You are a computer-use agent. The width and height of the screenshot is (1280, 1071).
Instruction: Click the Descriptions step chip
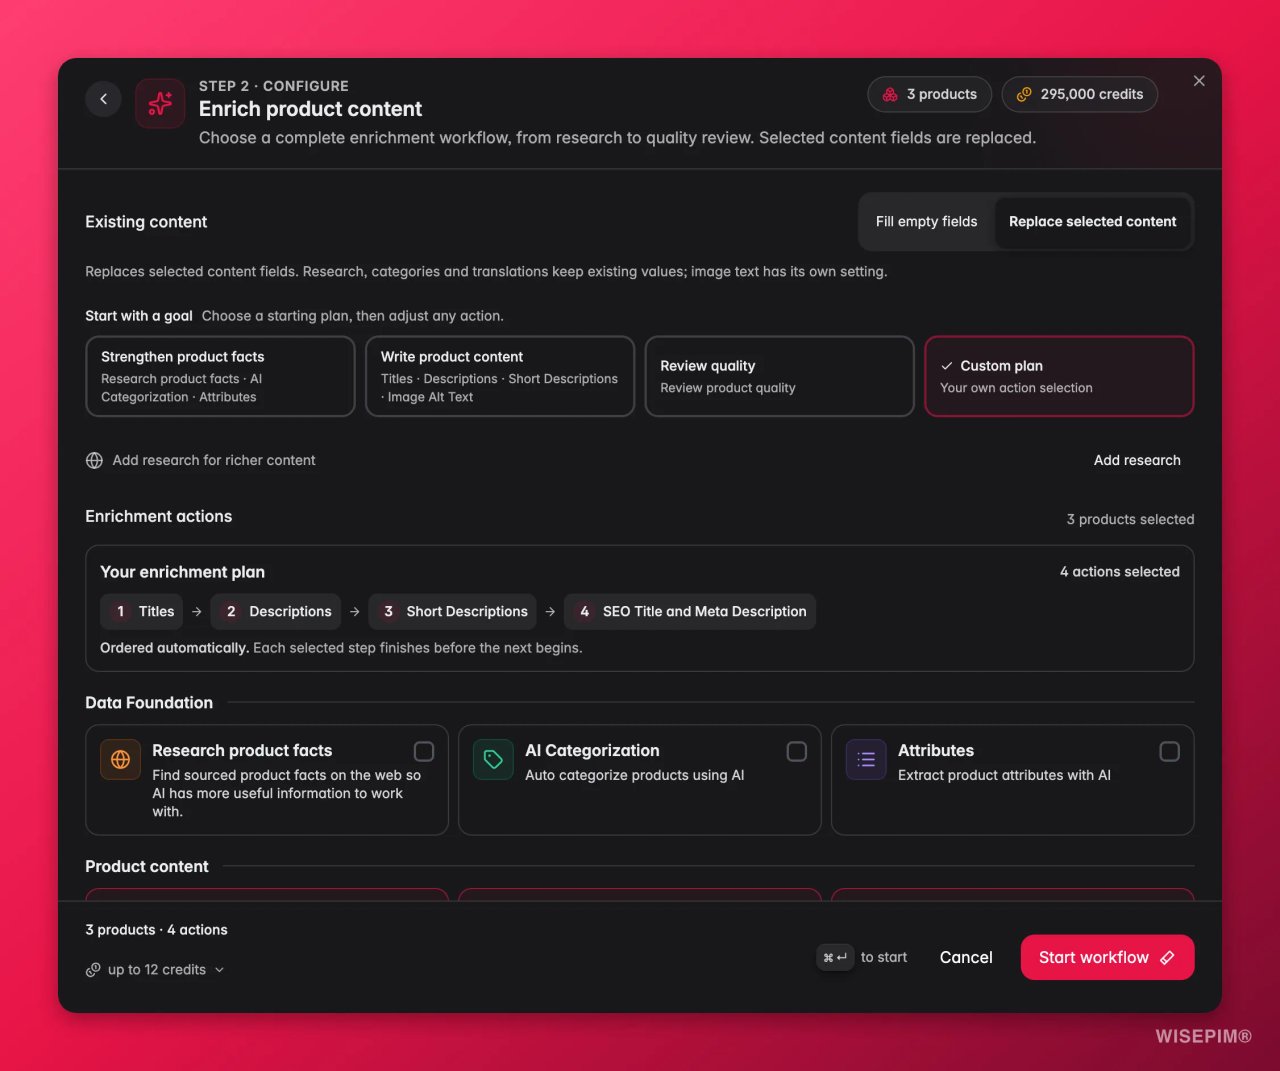click(276, 612)
